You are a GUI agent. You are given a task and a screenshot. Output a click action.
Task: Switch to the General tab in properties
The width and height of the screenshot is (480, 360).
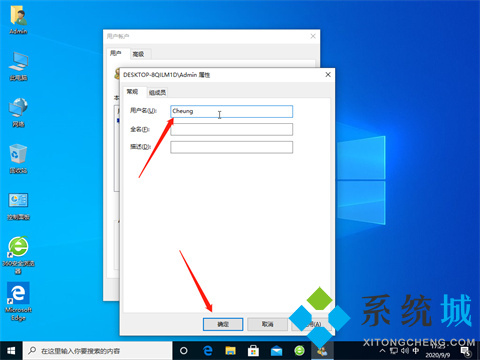(x=132, y=91)
